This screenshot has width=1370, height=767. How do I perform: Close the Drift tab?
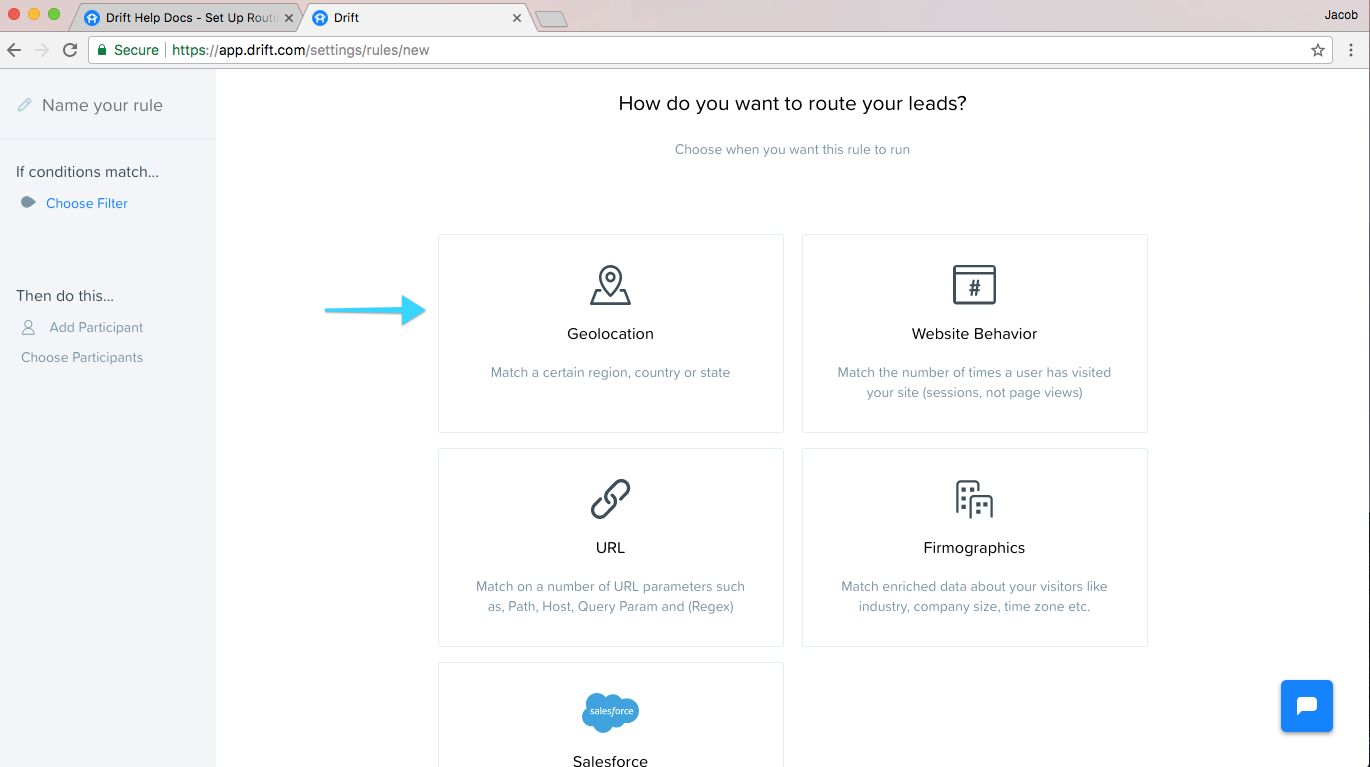[518, 18]
